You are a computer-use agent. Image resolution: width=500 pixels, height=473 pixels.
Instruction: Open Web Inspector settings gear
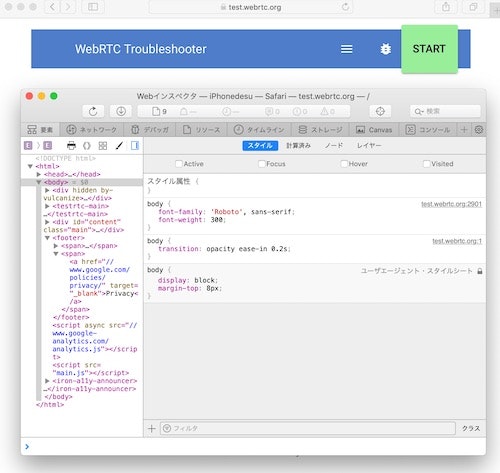[479, 130]
